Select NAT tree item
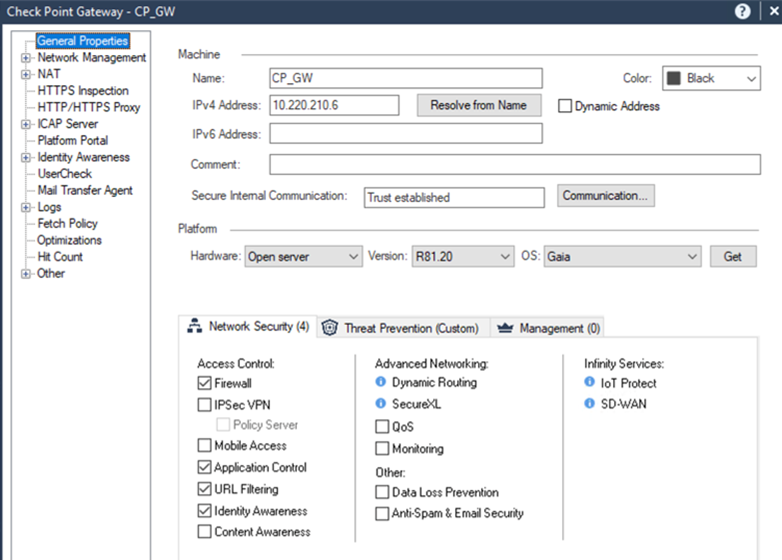Image resolution: width=782 pixels, height=560 pixels. coord(49,74)
